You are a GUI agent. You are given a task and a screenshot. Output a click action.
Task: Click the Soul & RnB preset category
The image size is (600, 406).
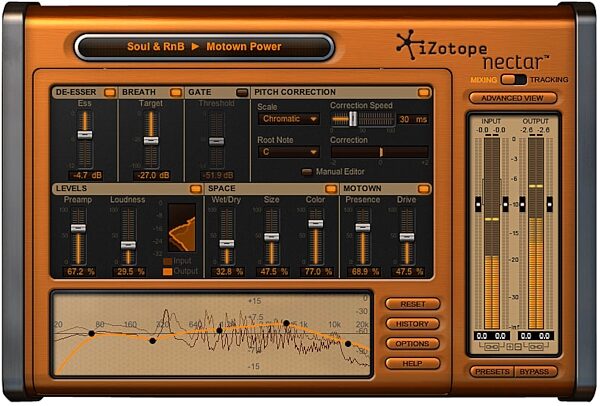(156, 47)
